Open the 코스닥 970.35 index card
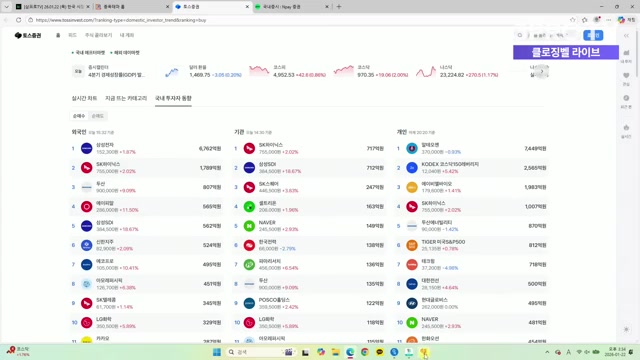 pyautogui.click(x=371, y=71)
